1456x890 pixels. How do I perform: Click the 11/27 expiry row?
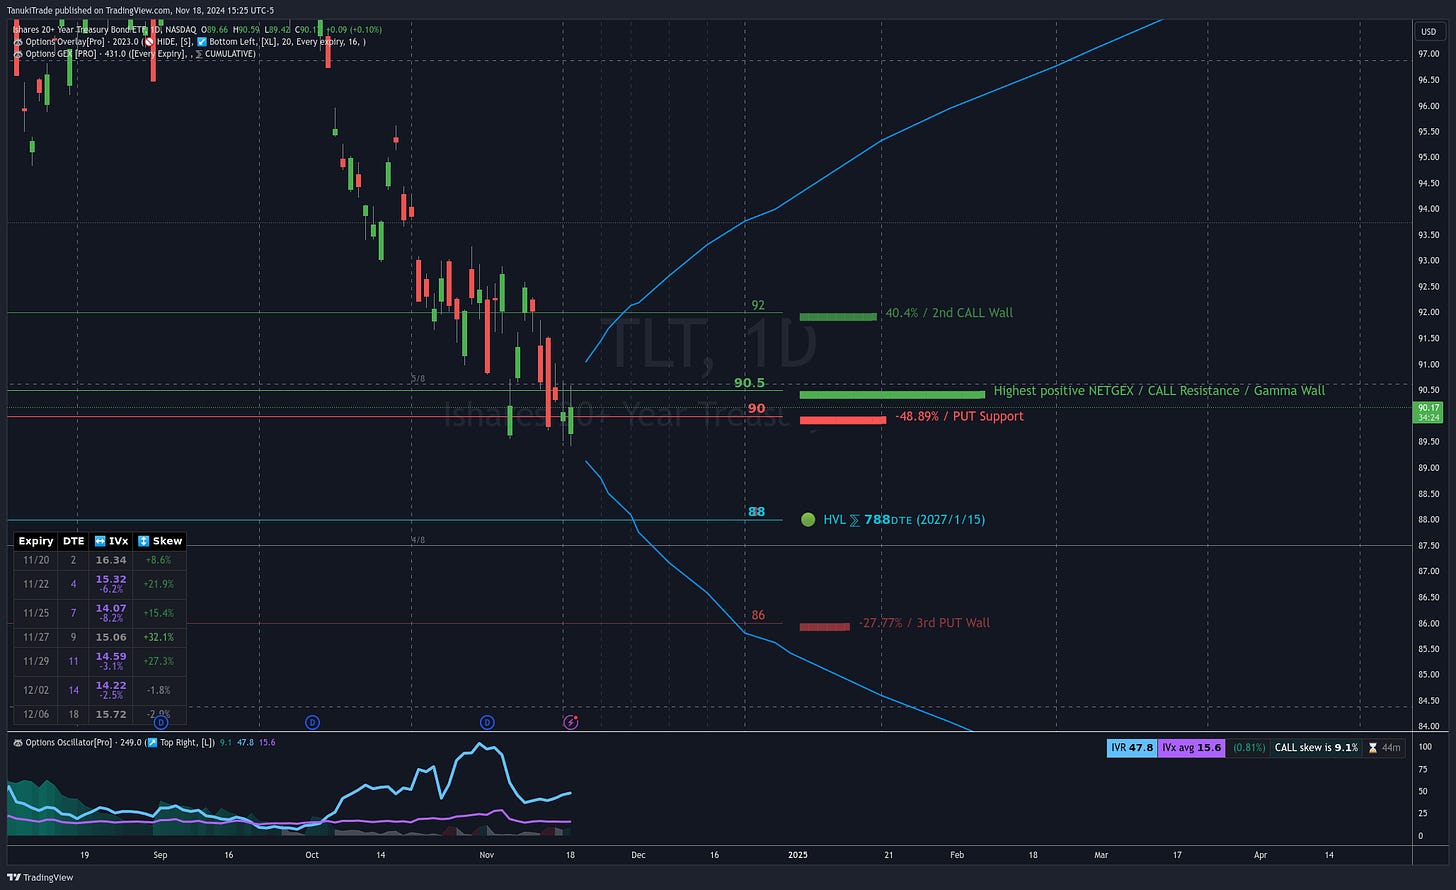99,637
